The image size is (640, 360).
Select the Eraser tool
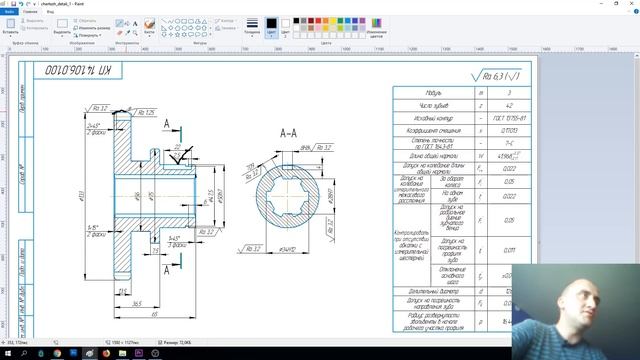[x=120, y=33]
